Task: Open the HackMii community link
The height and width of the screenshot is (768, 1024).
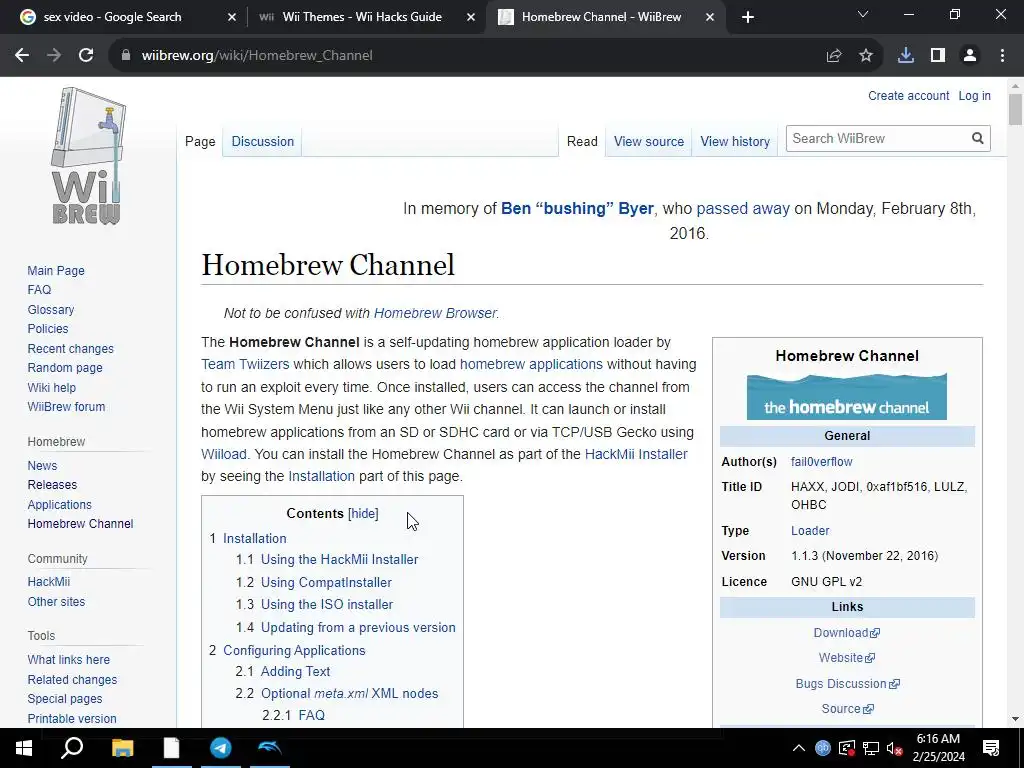Action: [x=48, y=581]
